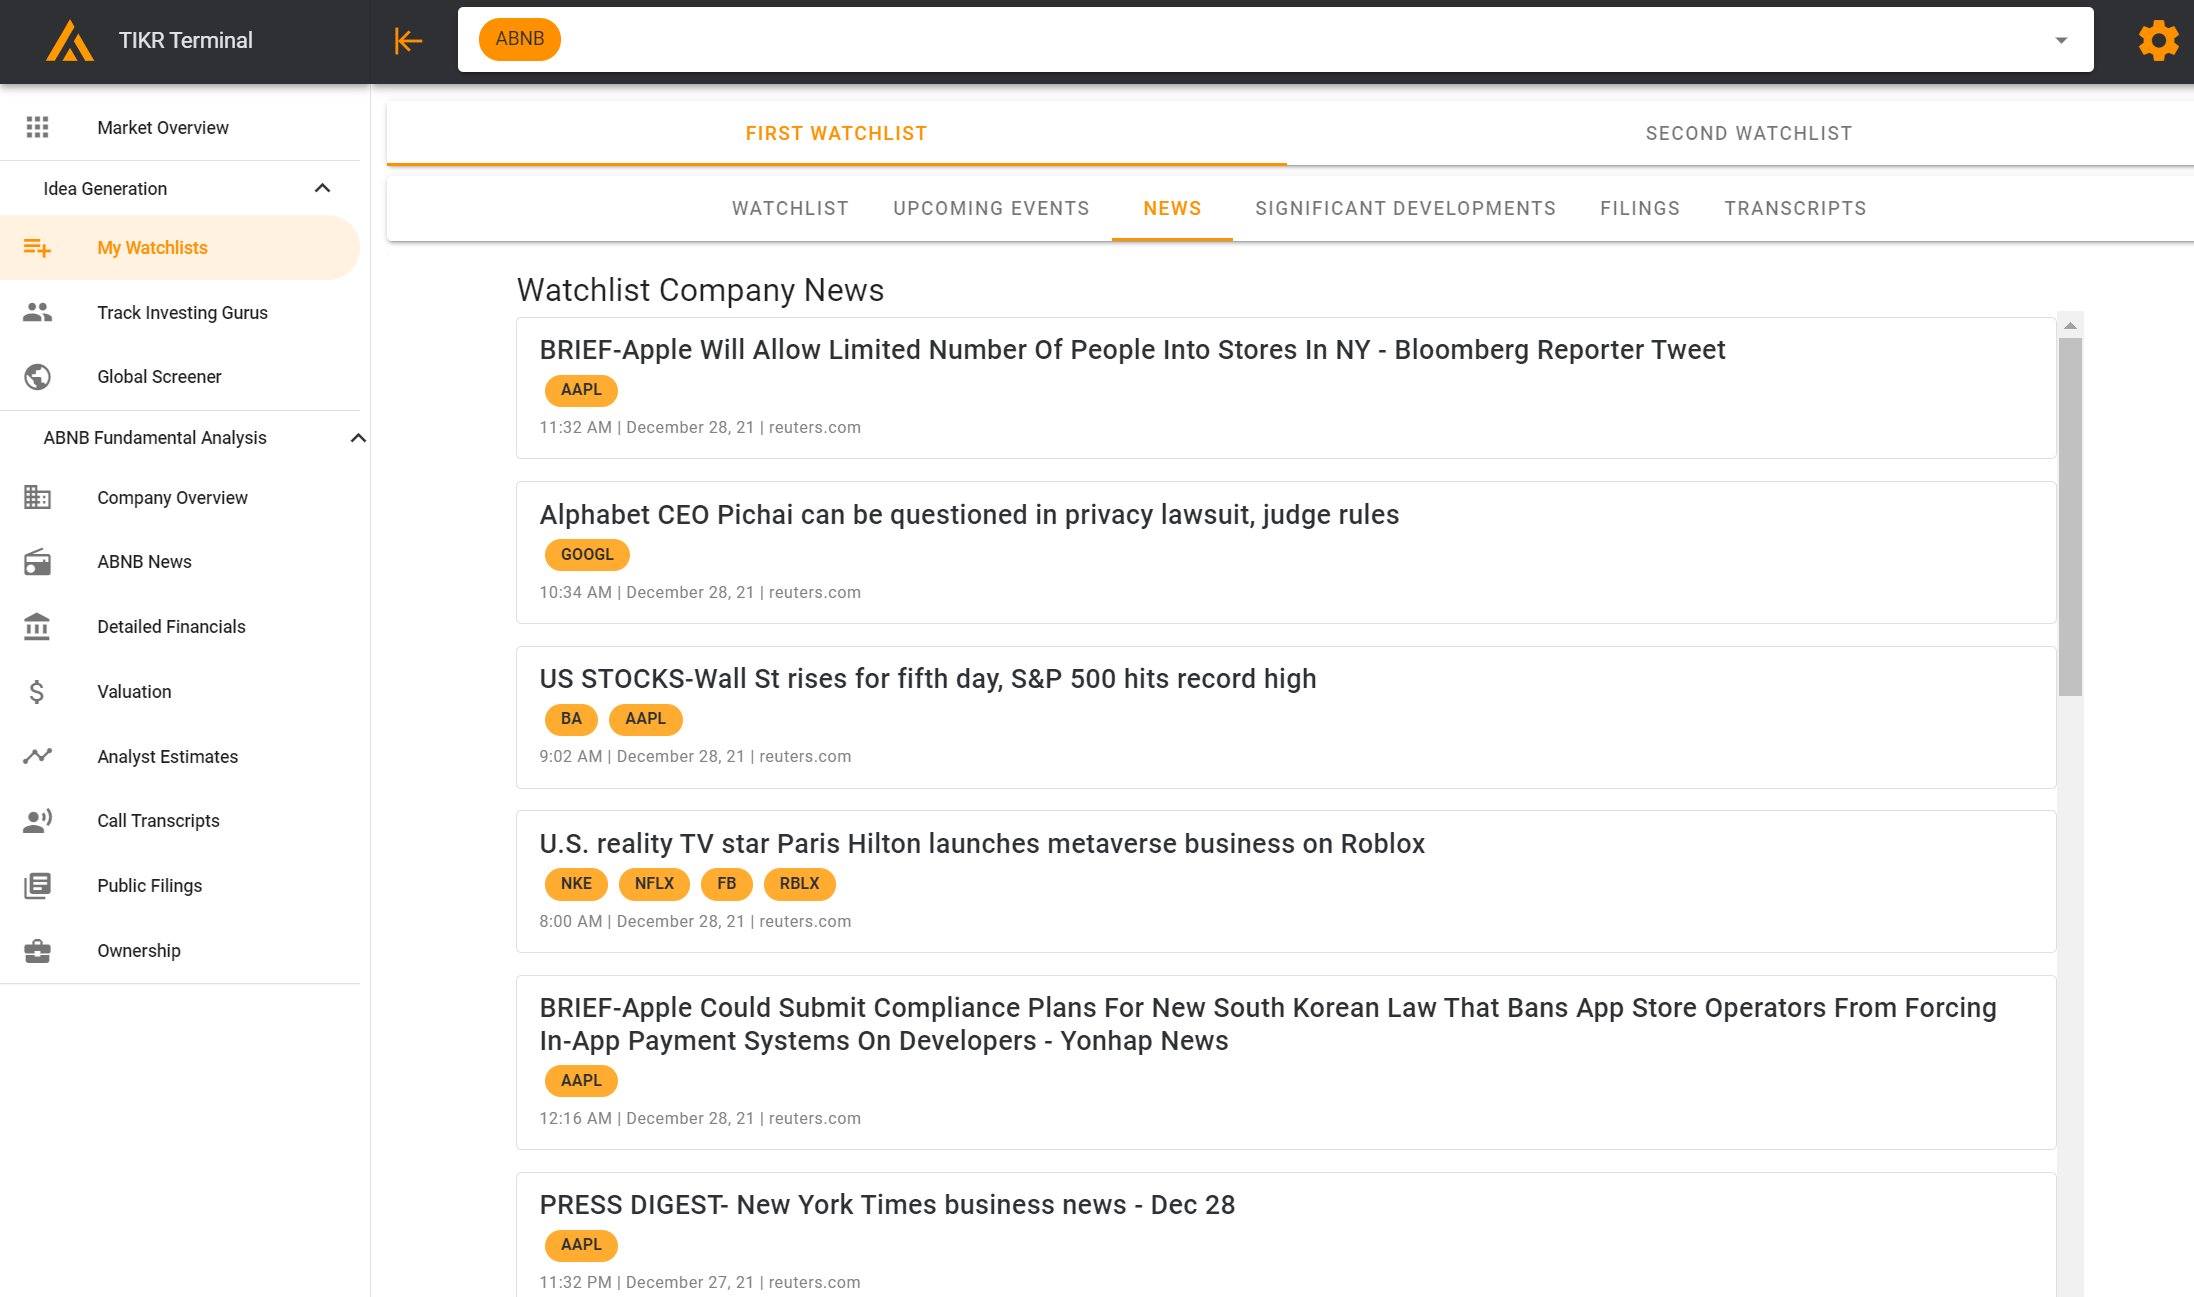Screen dimensions: 2194x1297
Task: Click the news scrollbar up arrow
Action: pos(2070,326)
